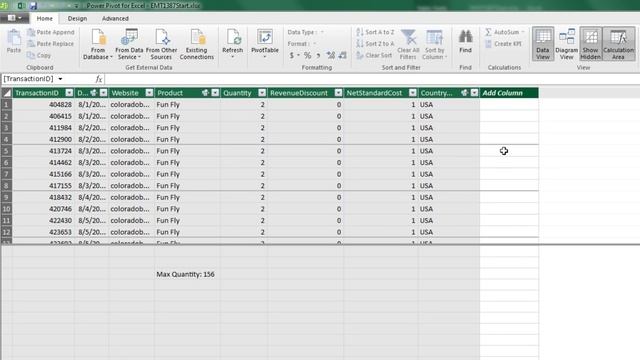
Task: Open RevenueDiscount column filter dropdown
Action: click(338, 93)
